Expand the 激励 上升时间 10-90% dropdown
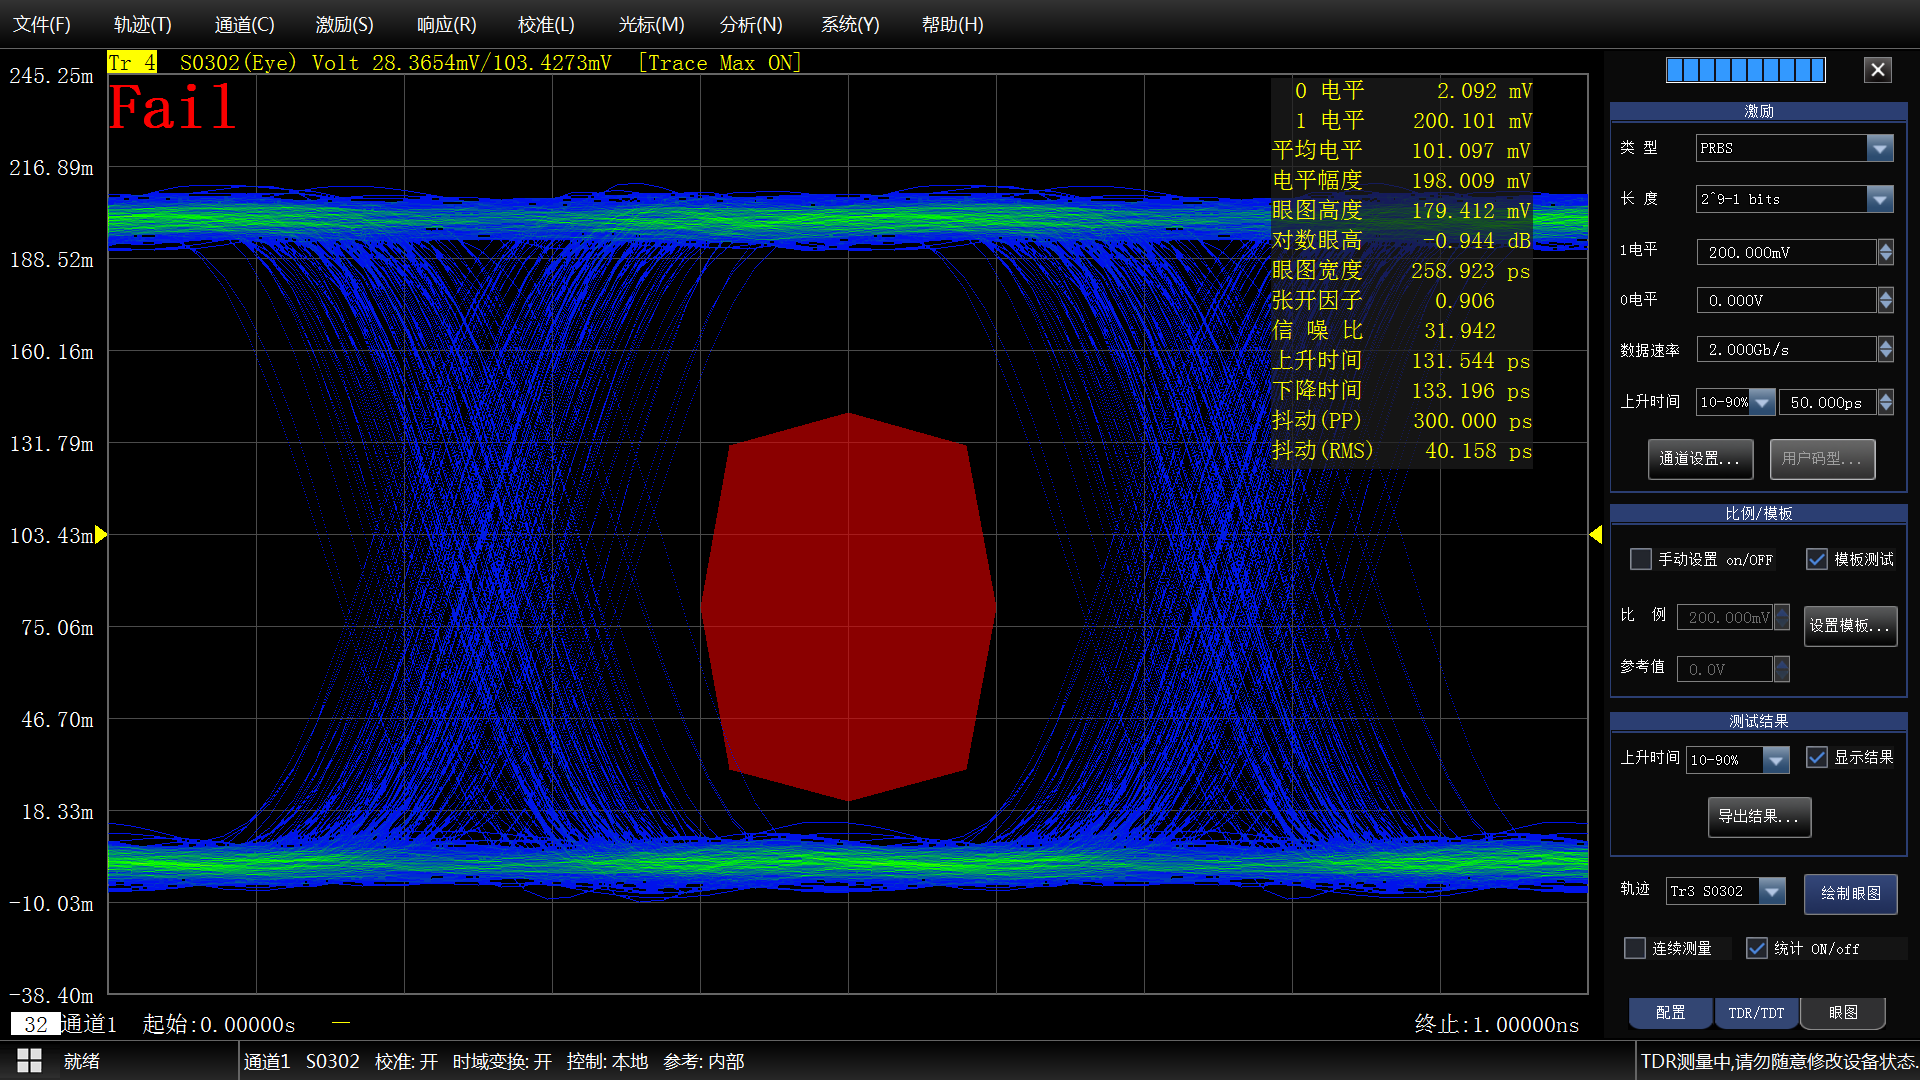 [x=1762, y=402]
